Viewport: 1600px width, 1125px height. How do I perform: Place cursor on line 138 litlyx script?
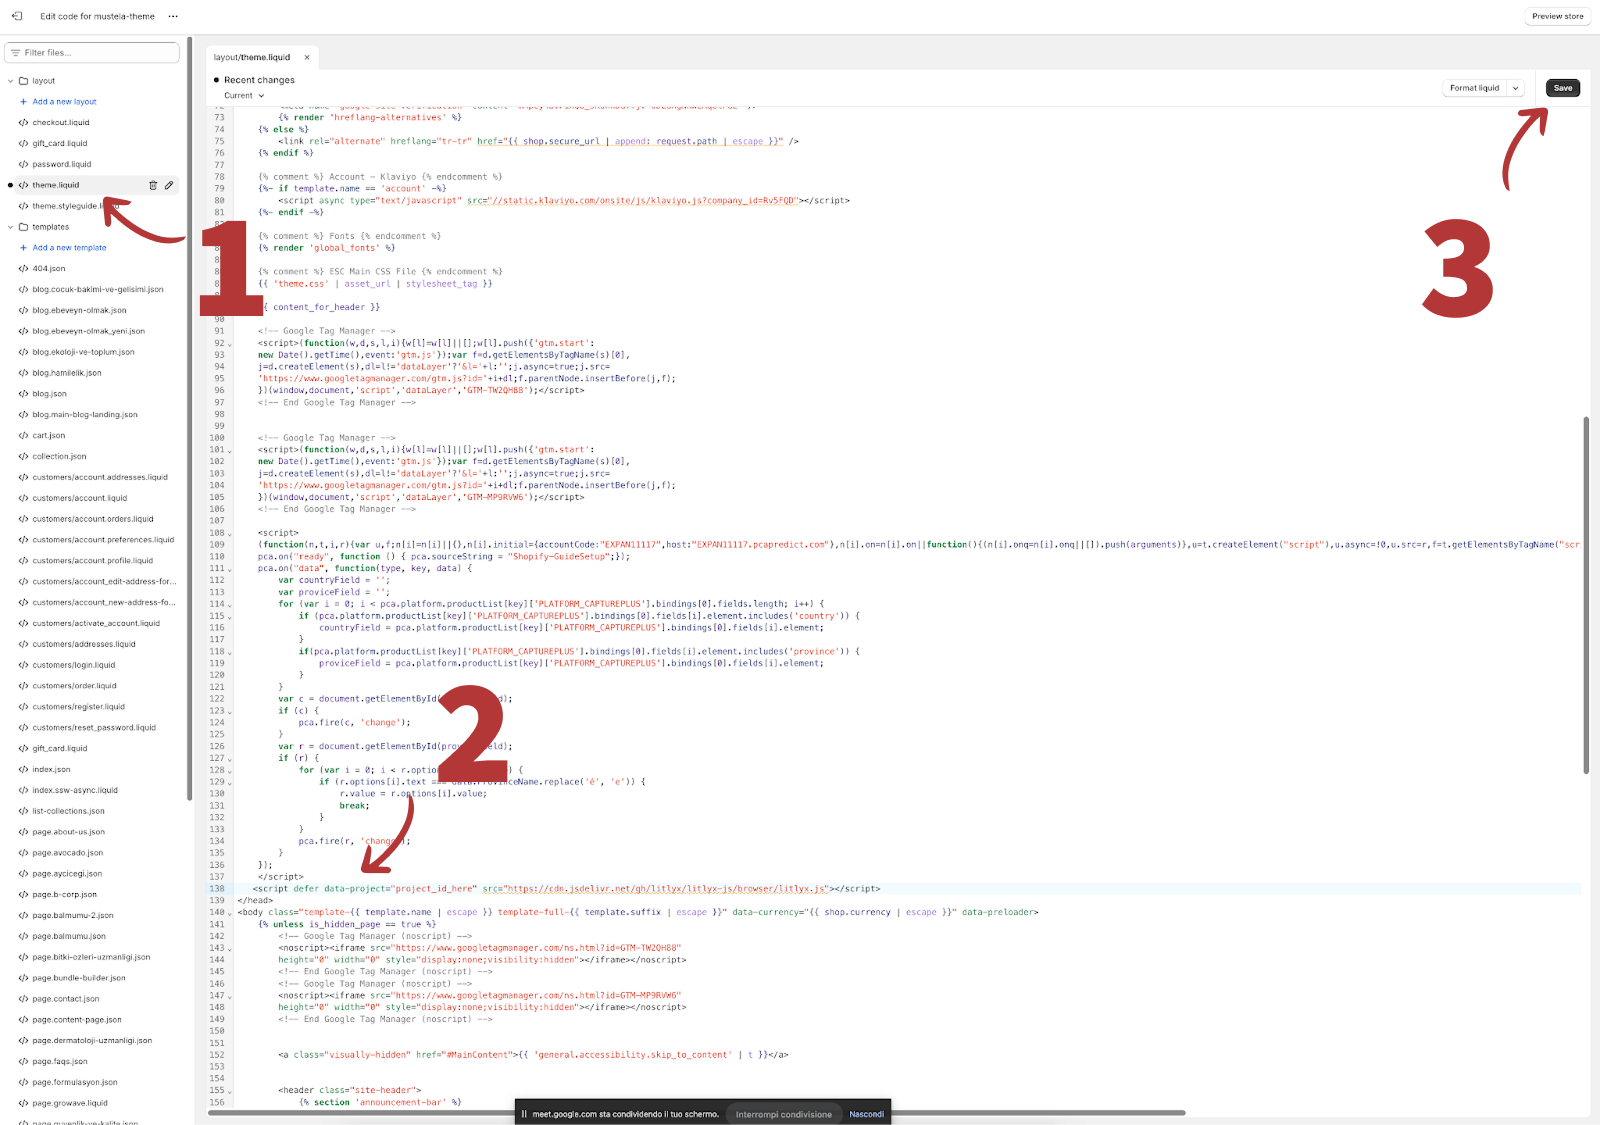coord(566,889)
